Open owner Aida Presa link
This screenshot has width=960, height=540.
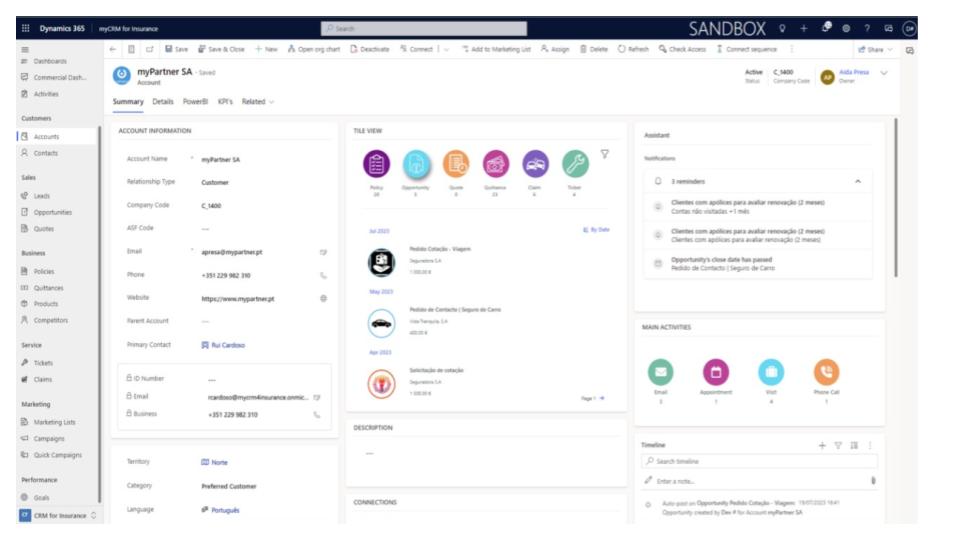pyautogui.click(x=853, y=72)
